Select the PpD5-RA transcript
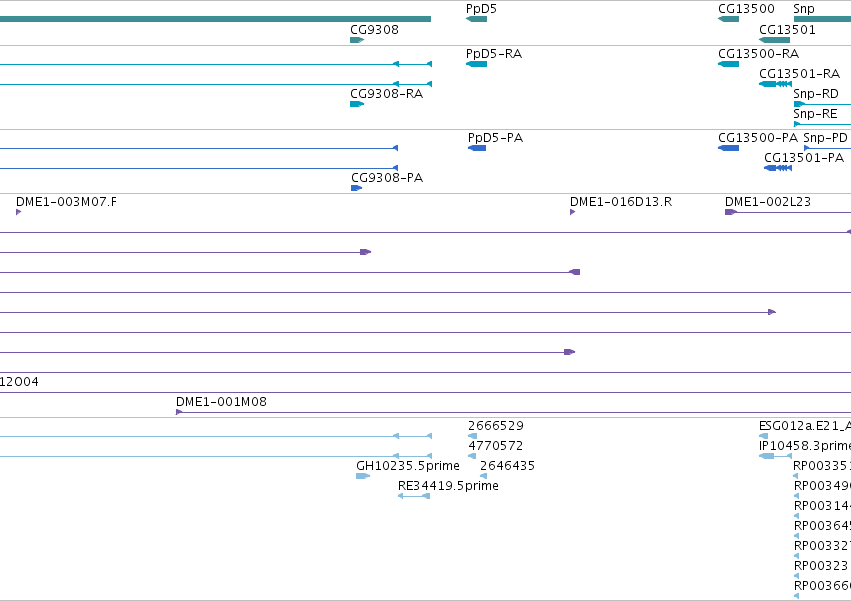This screenshot has height=601, width=851. pos(477,64)
